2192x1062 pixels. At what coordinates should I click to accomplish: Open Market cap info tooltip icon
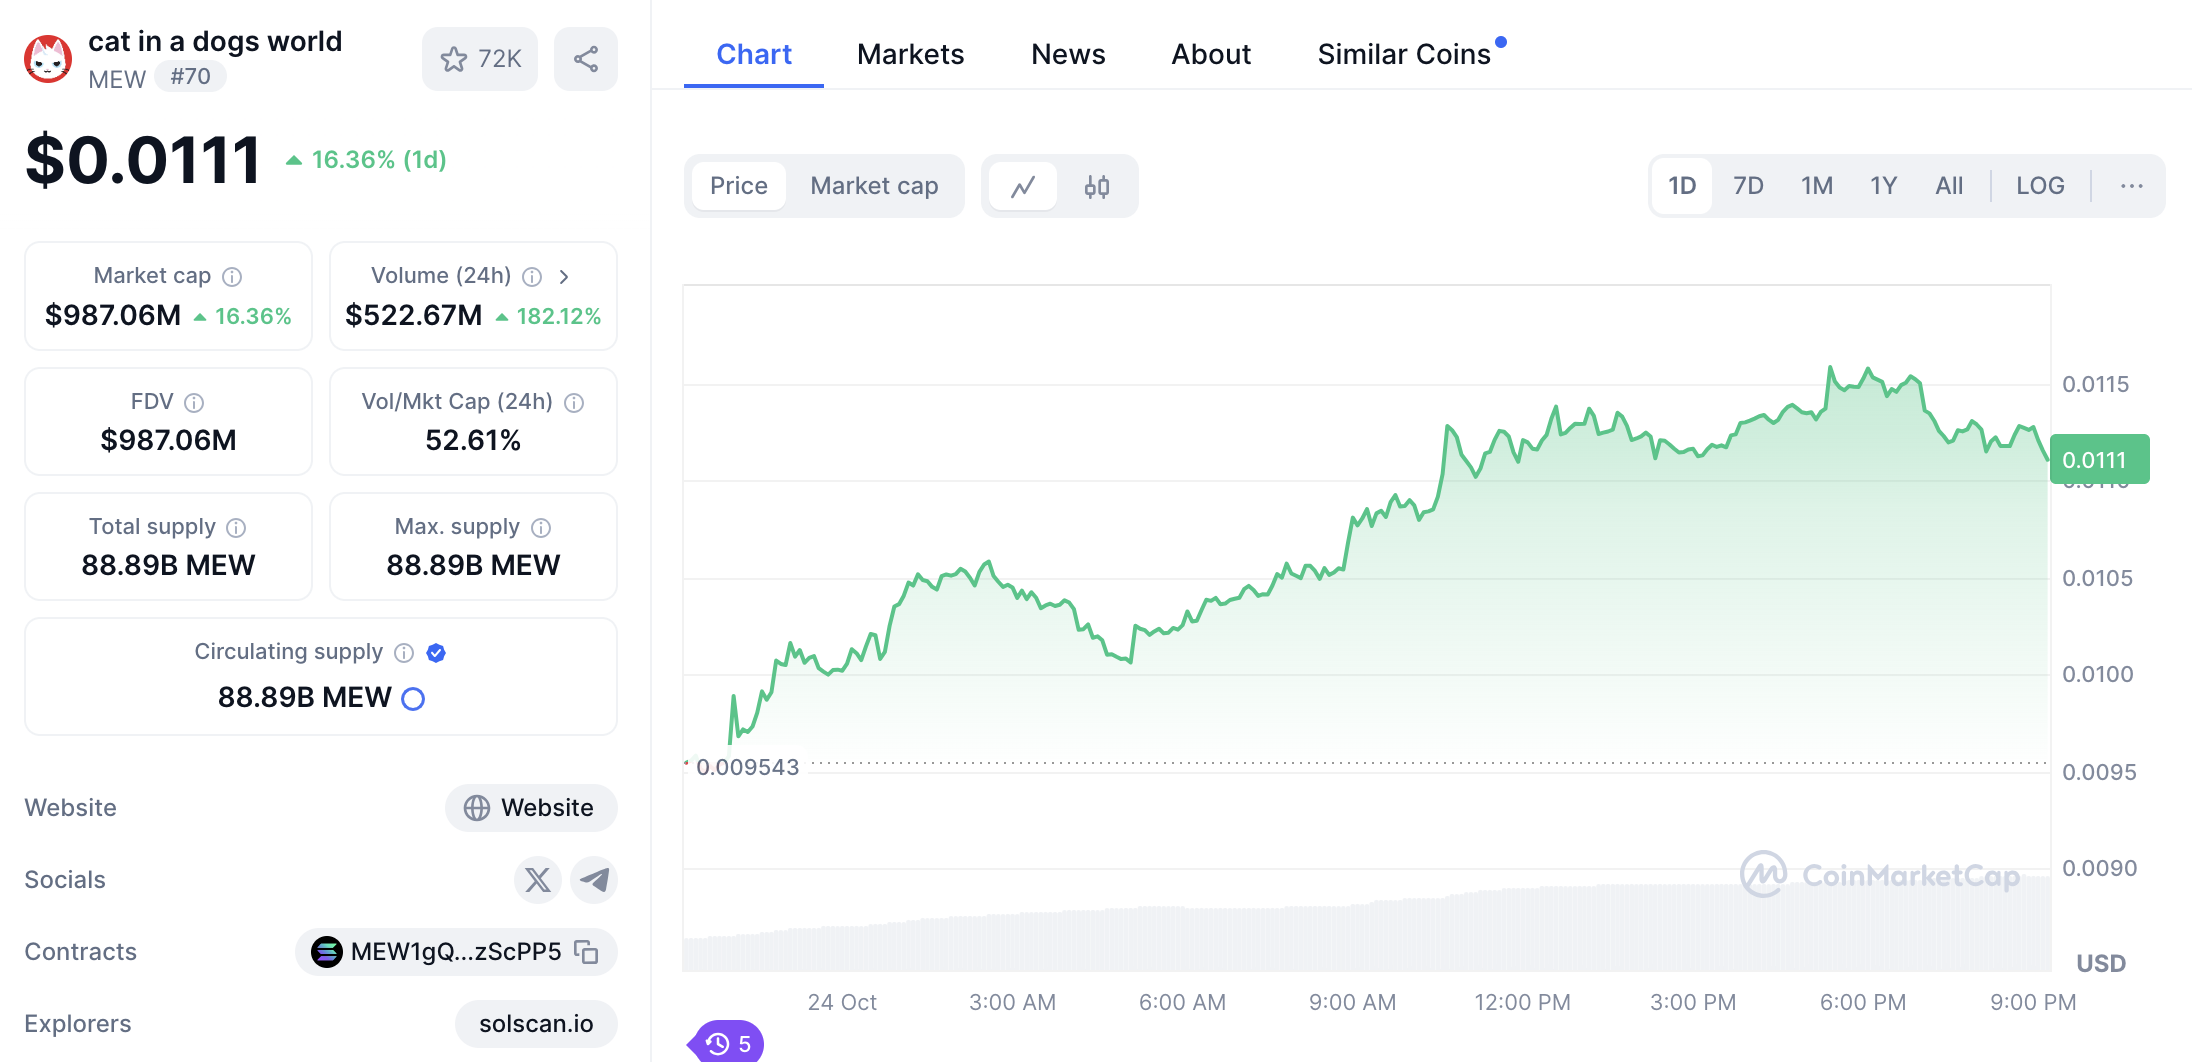point(232,276)
